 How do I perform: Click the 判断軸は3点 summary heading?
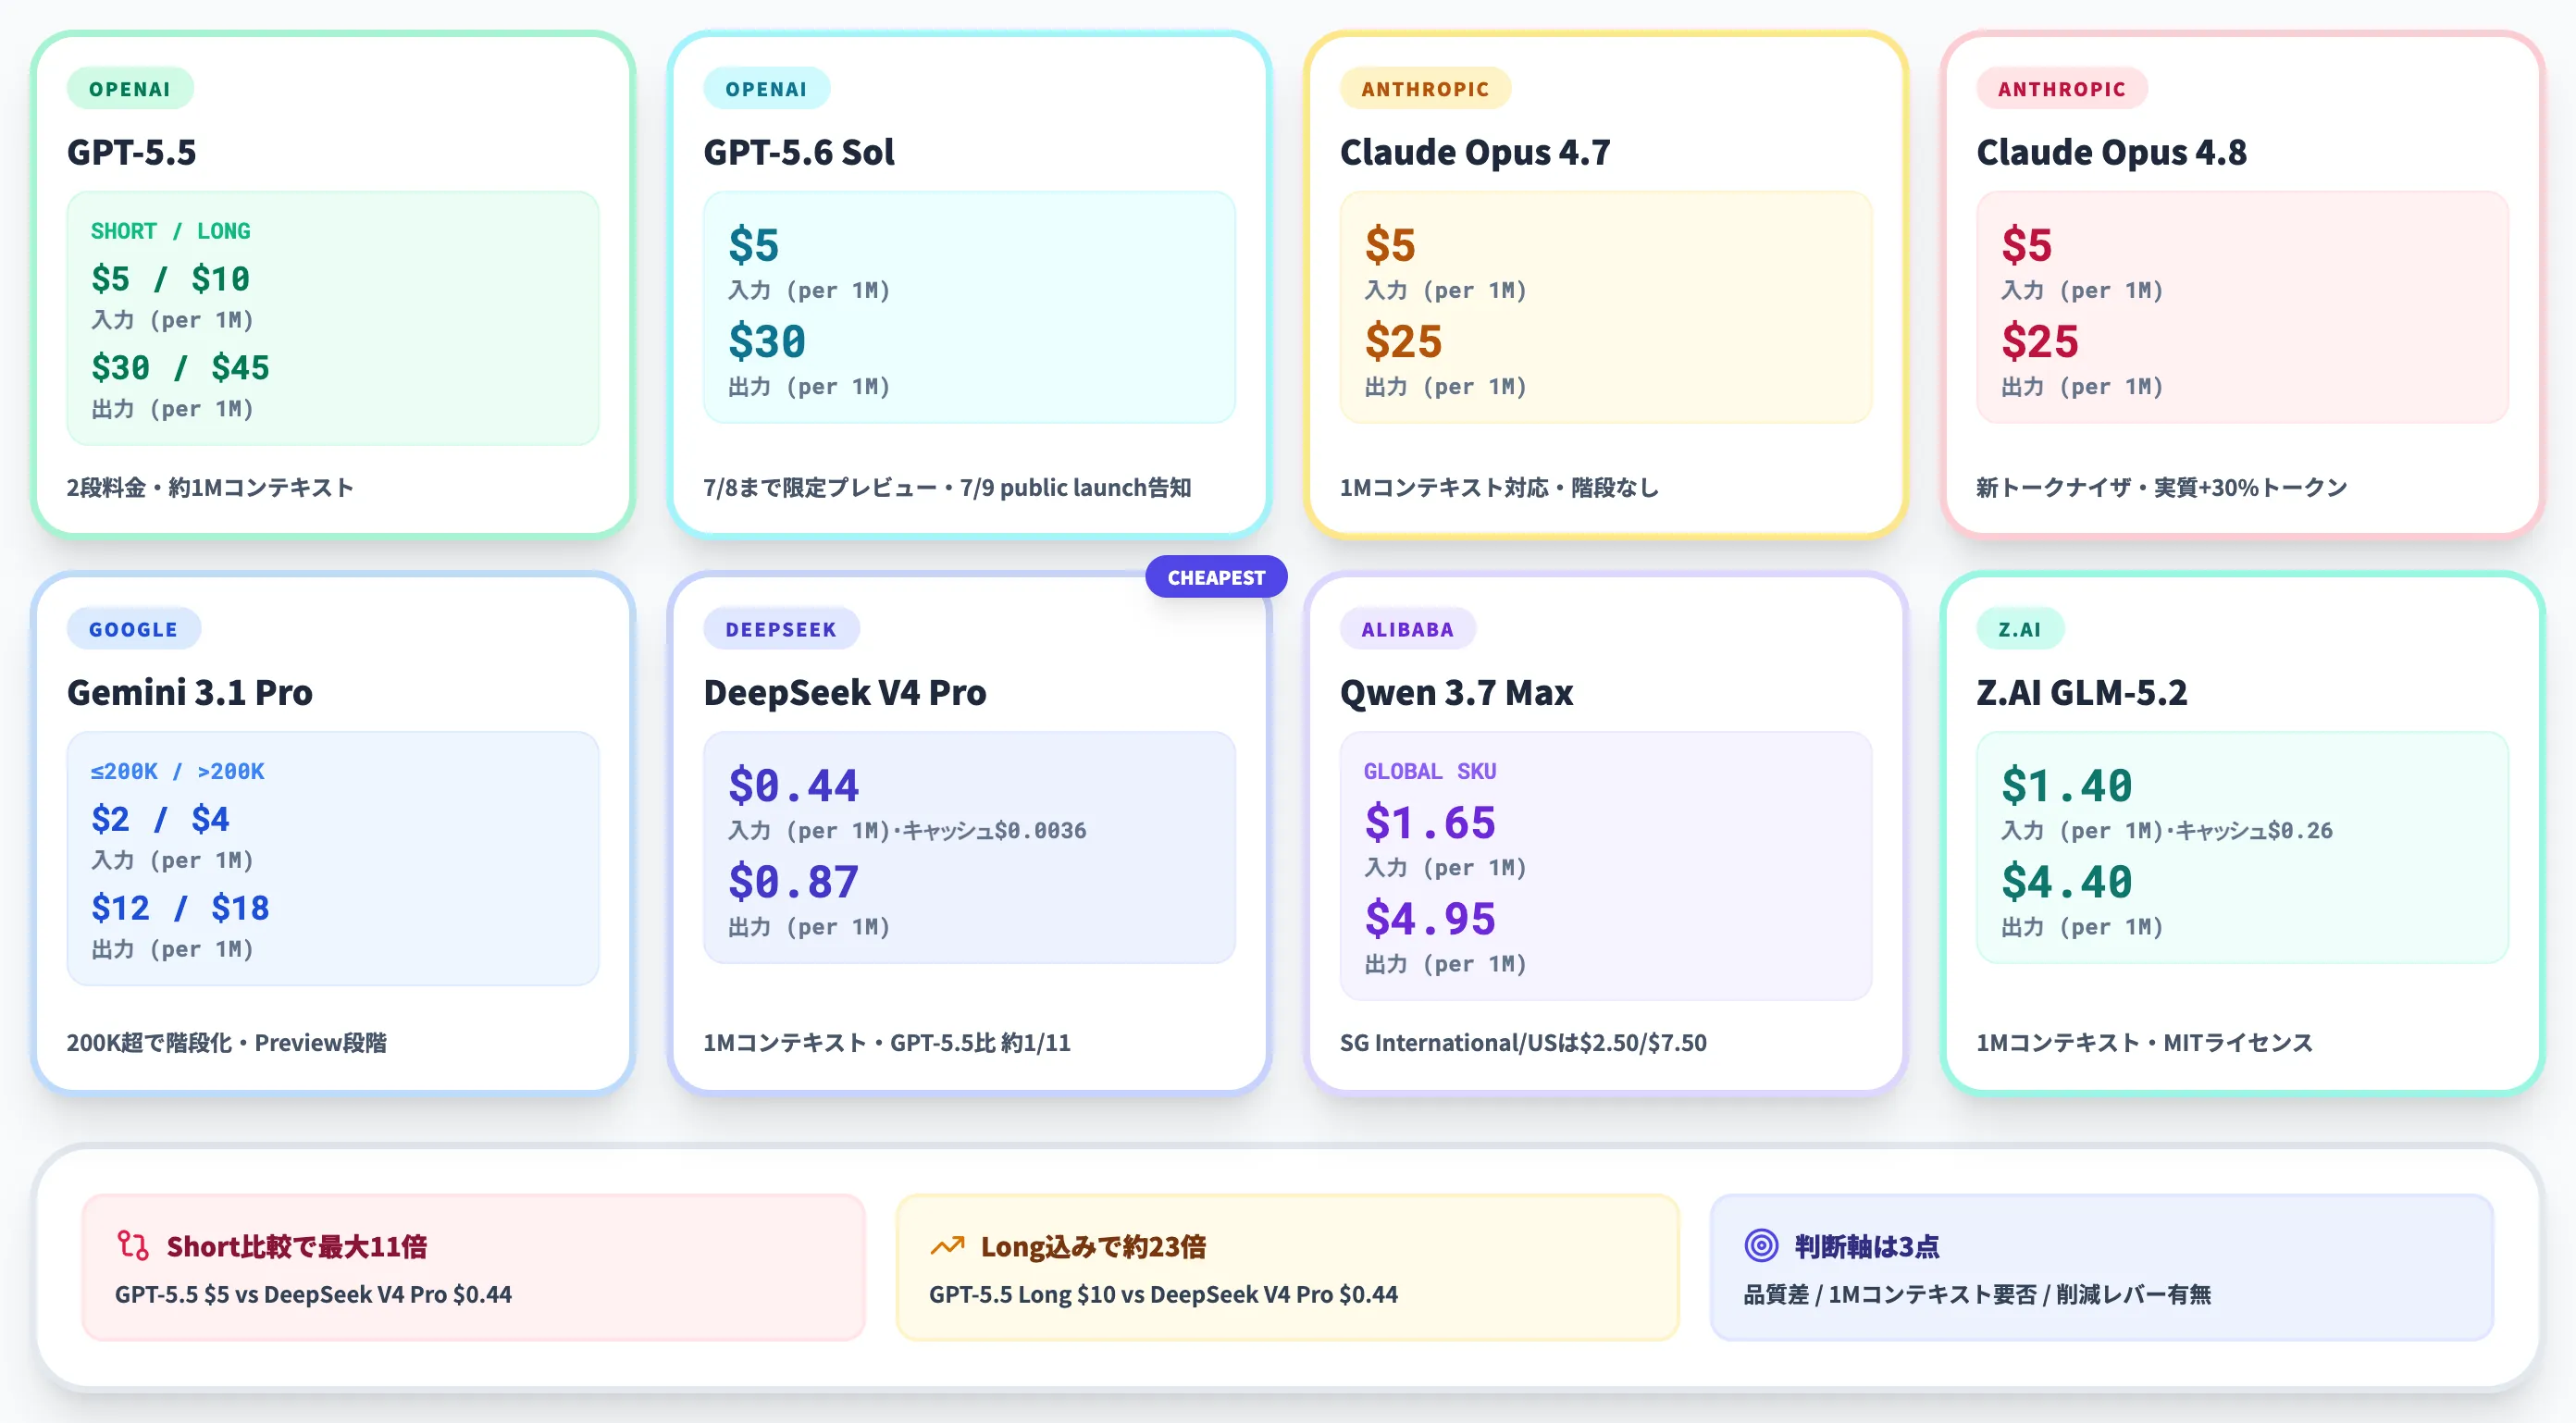click(x=1867, y=1246)
